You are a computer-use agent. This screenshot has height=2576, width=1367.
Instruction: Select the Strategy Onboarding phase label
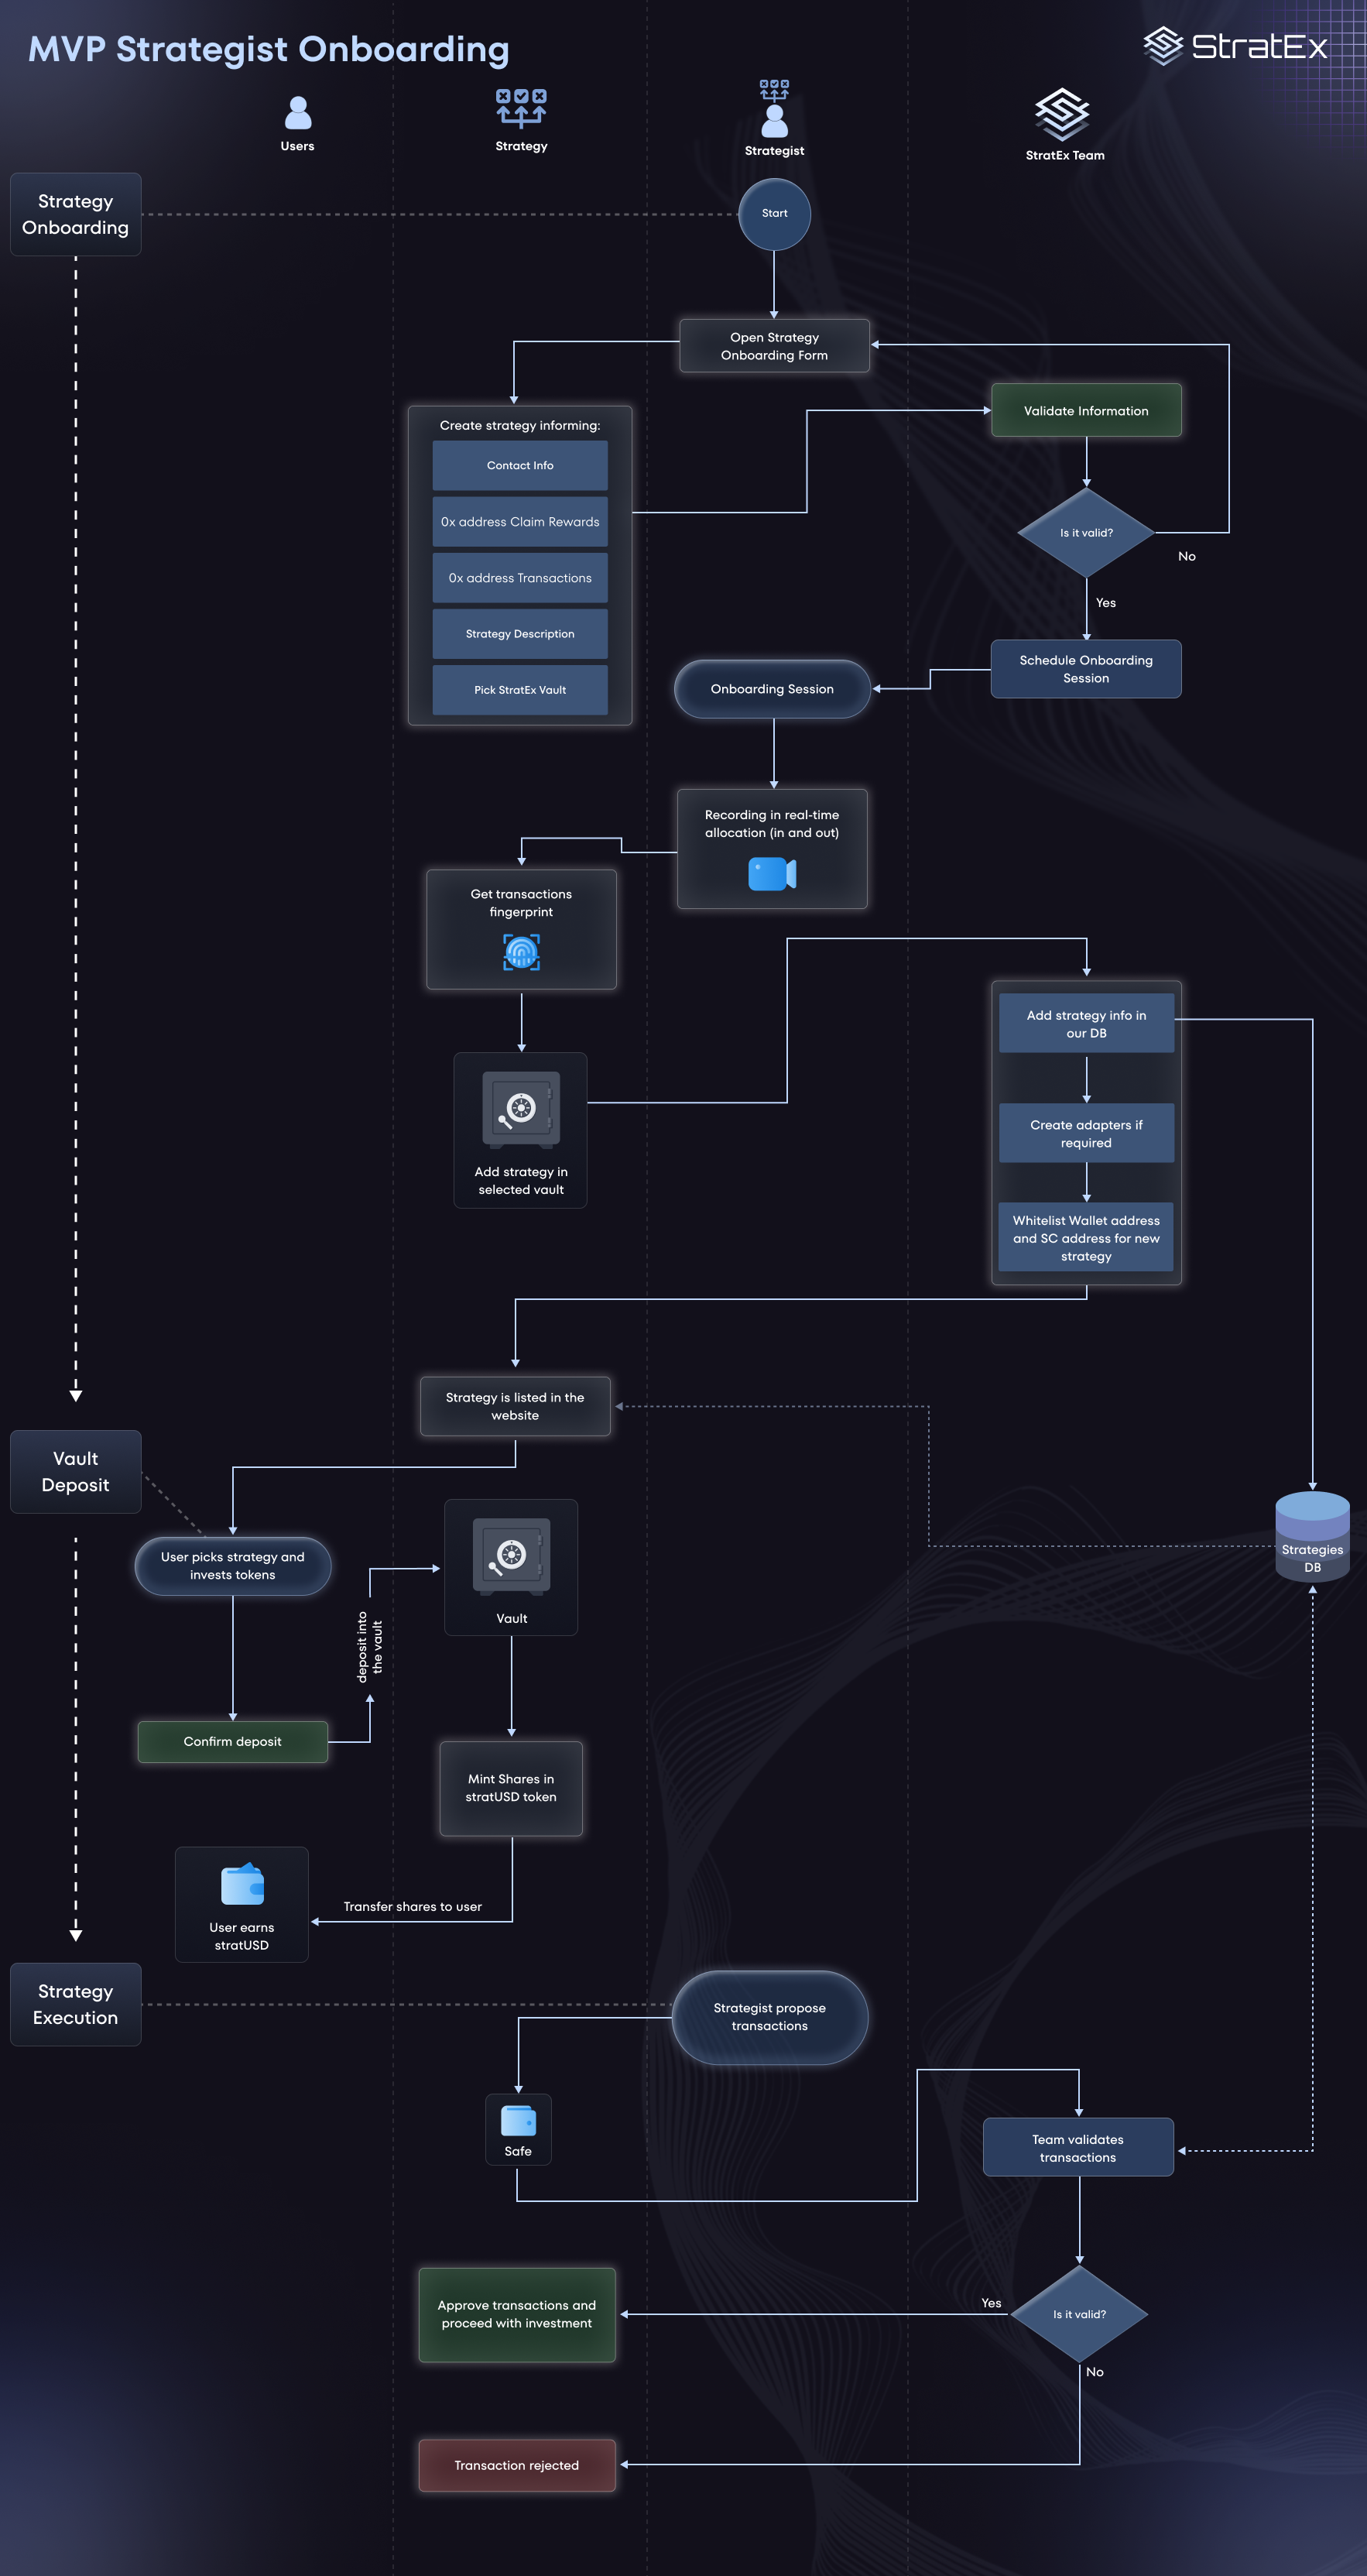76,214
